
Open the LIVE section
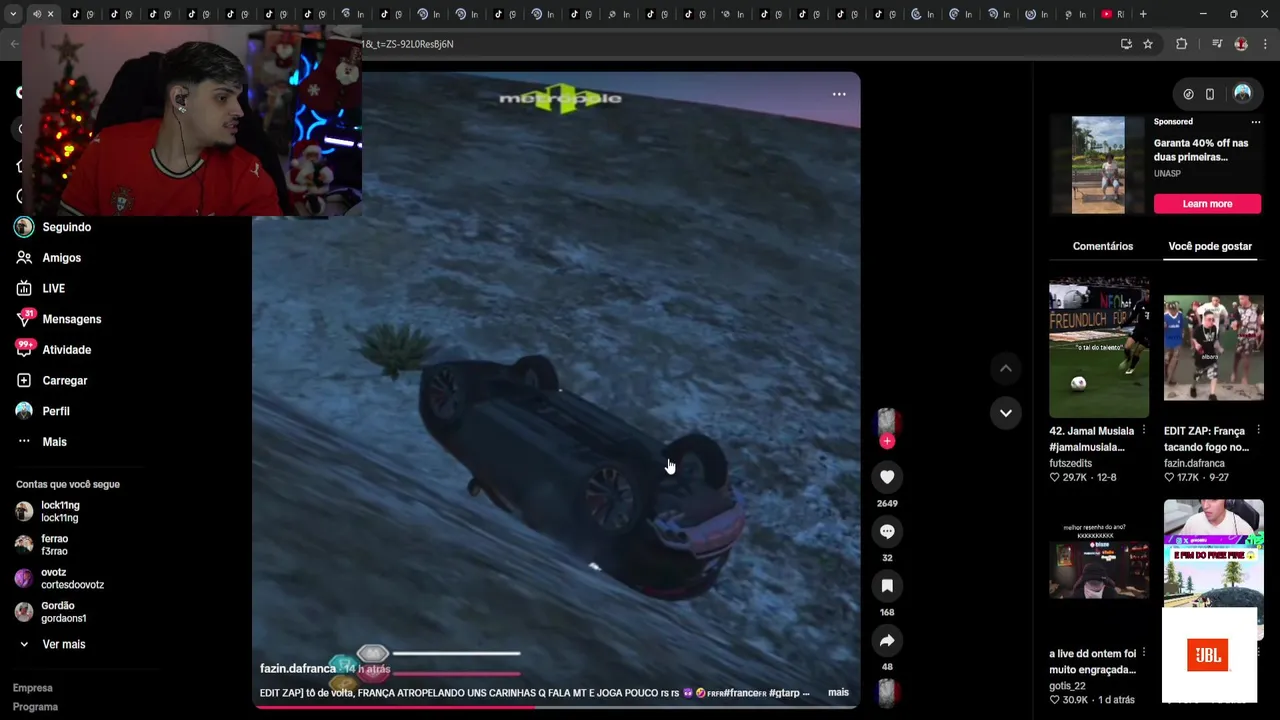pos(41,289)
